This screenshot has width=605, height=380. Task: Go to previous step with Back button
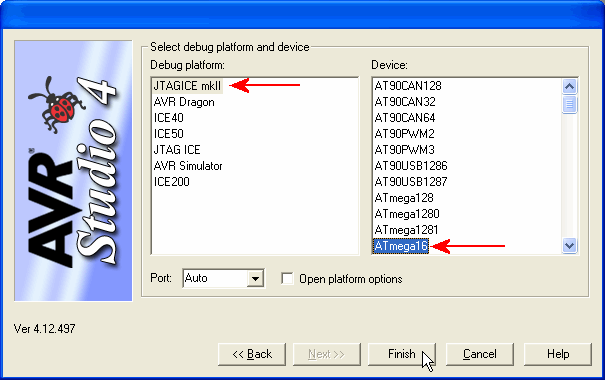(x=252, y=354)
